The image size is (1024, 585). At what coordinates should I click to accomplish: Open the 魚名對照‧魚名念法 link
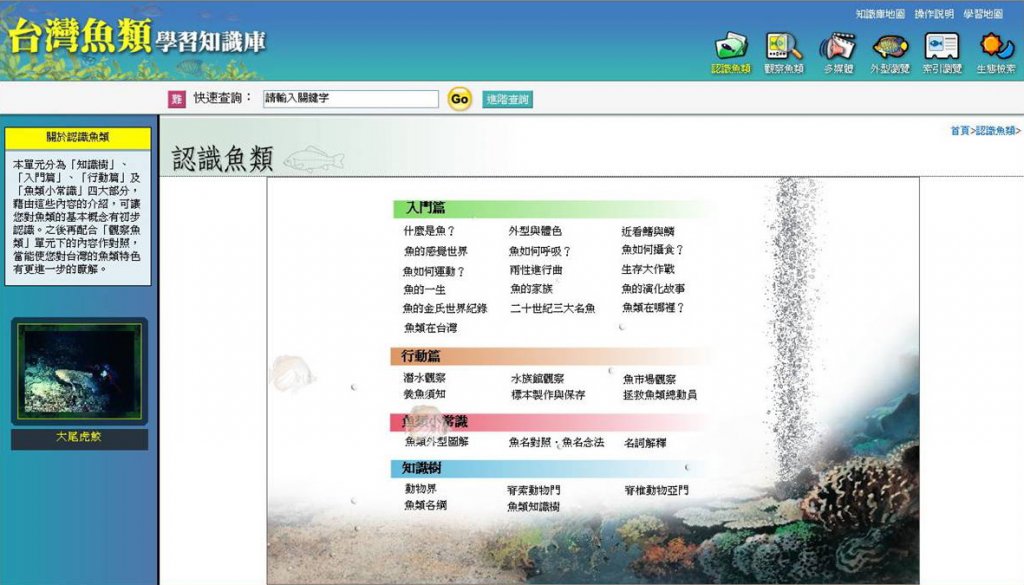tap(556, 443)
